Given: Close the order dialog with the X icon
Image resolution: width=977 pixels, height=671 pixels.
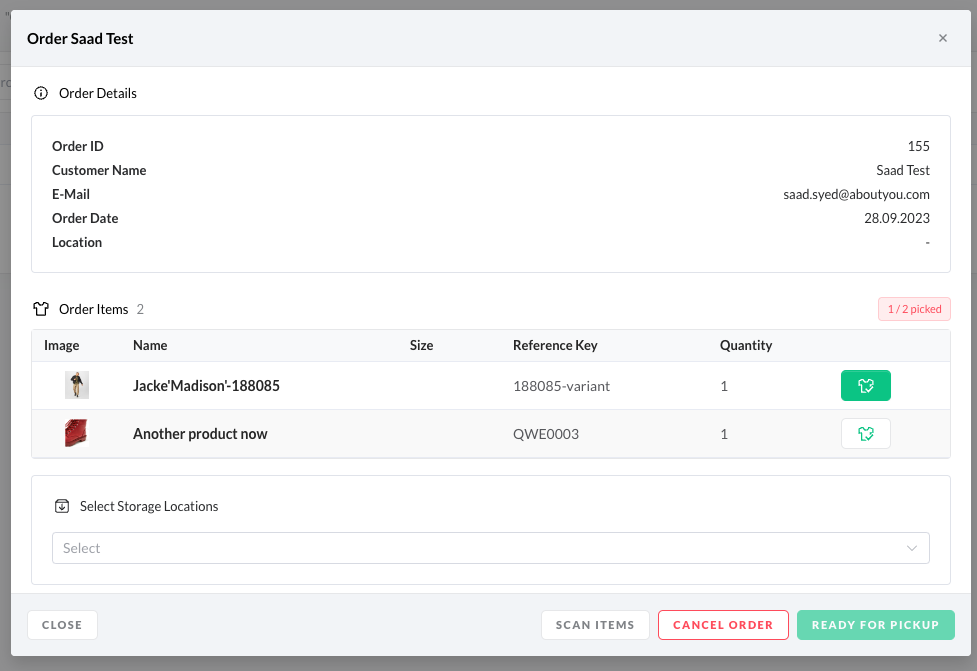Looking at the screenshot, I should [942, 38].
